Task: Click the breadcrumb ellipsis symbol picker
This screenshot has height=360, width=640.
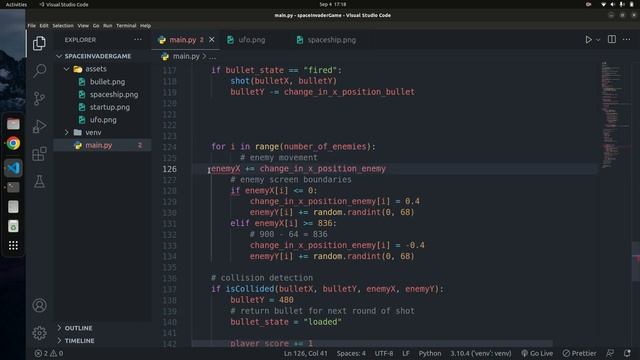Action: [212, 57]
